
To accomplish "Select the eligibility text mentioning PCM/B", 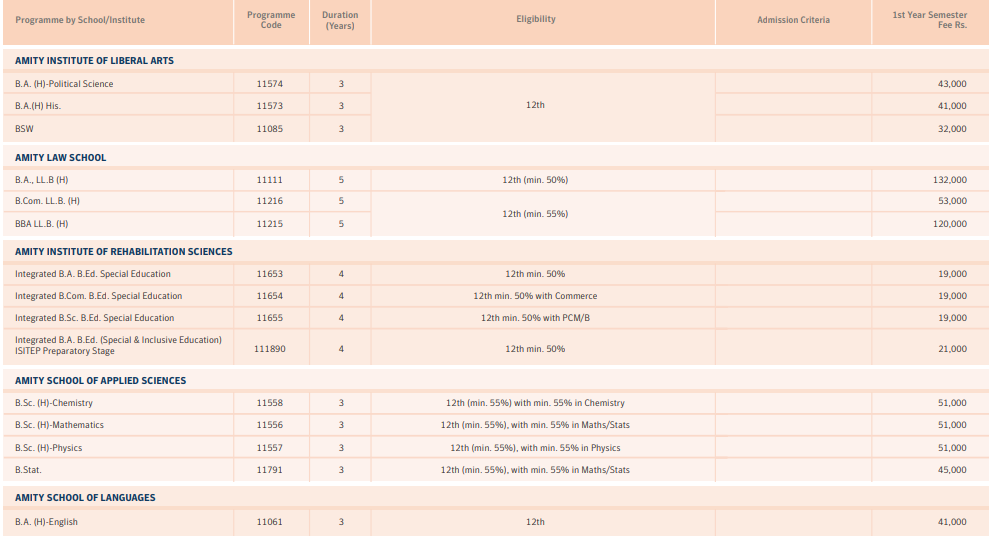I will tap(535, 318).
